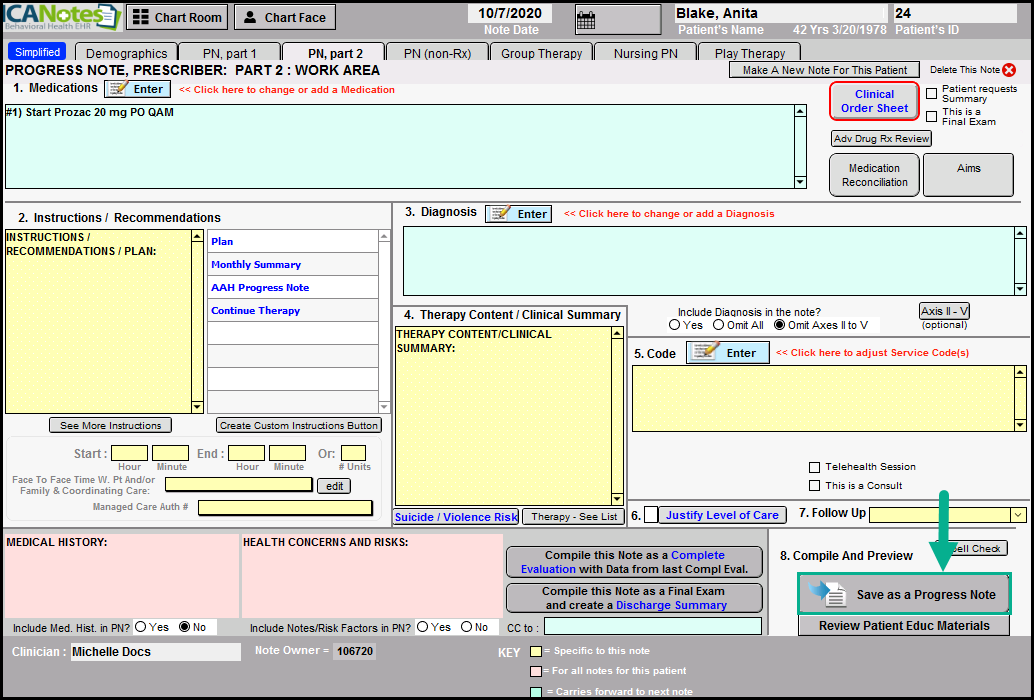This screenshot has height=700, width=1034.
Task: Delete this note using red X icon
Action: tap(1008, 70)
